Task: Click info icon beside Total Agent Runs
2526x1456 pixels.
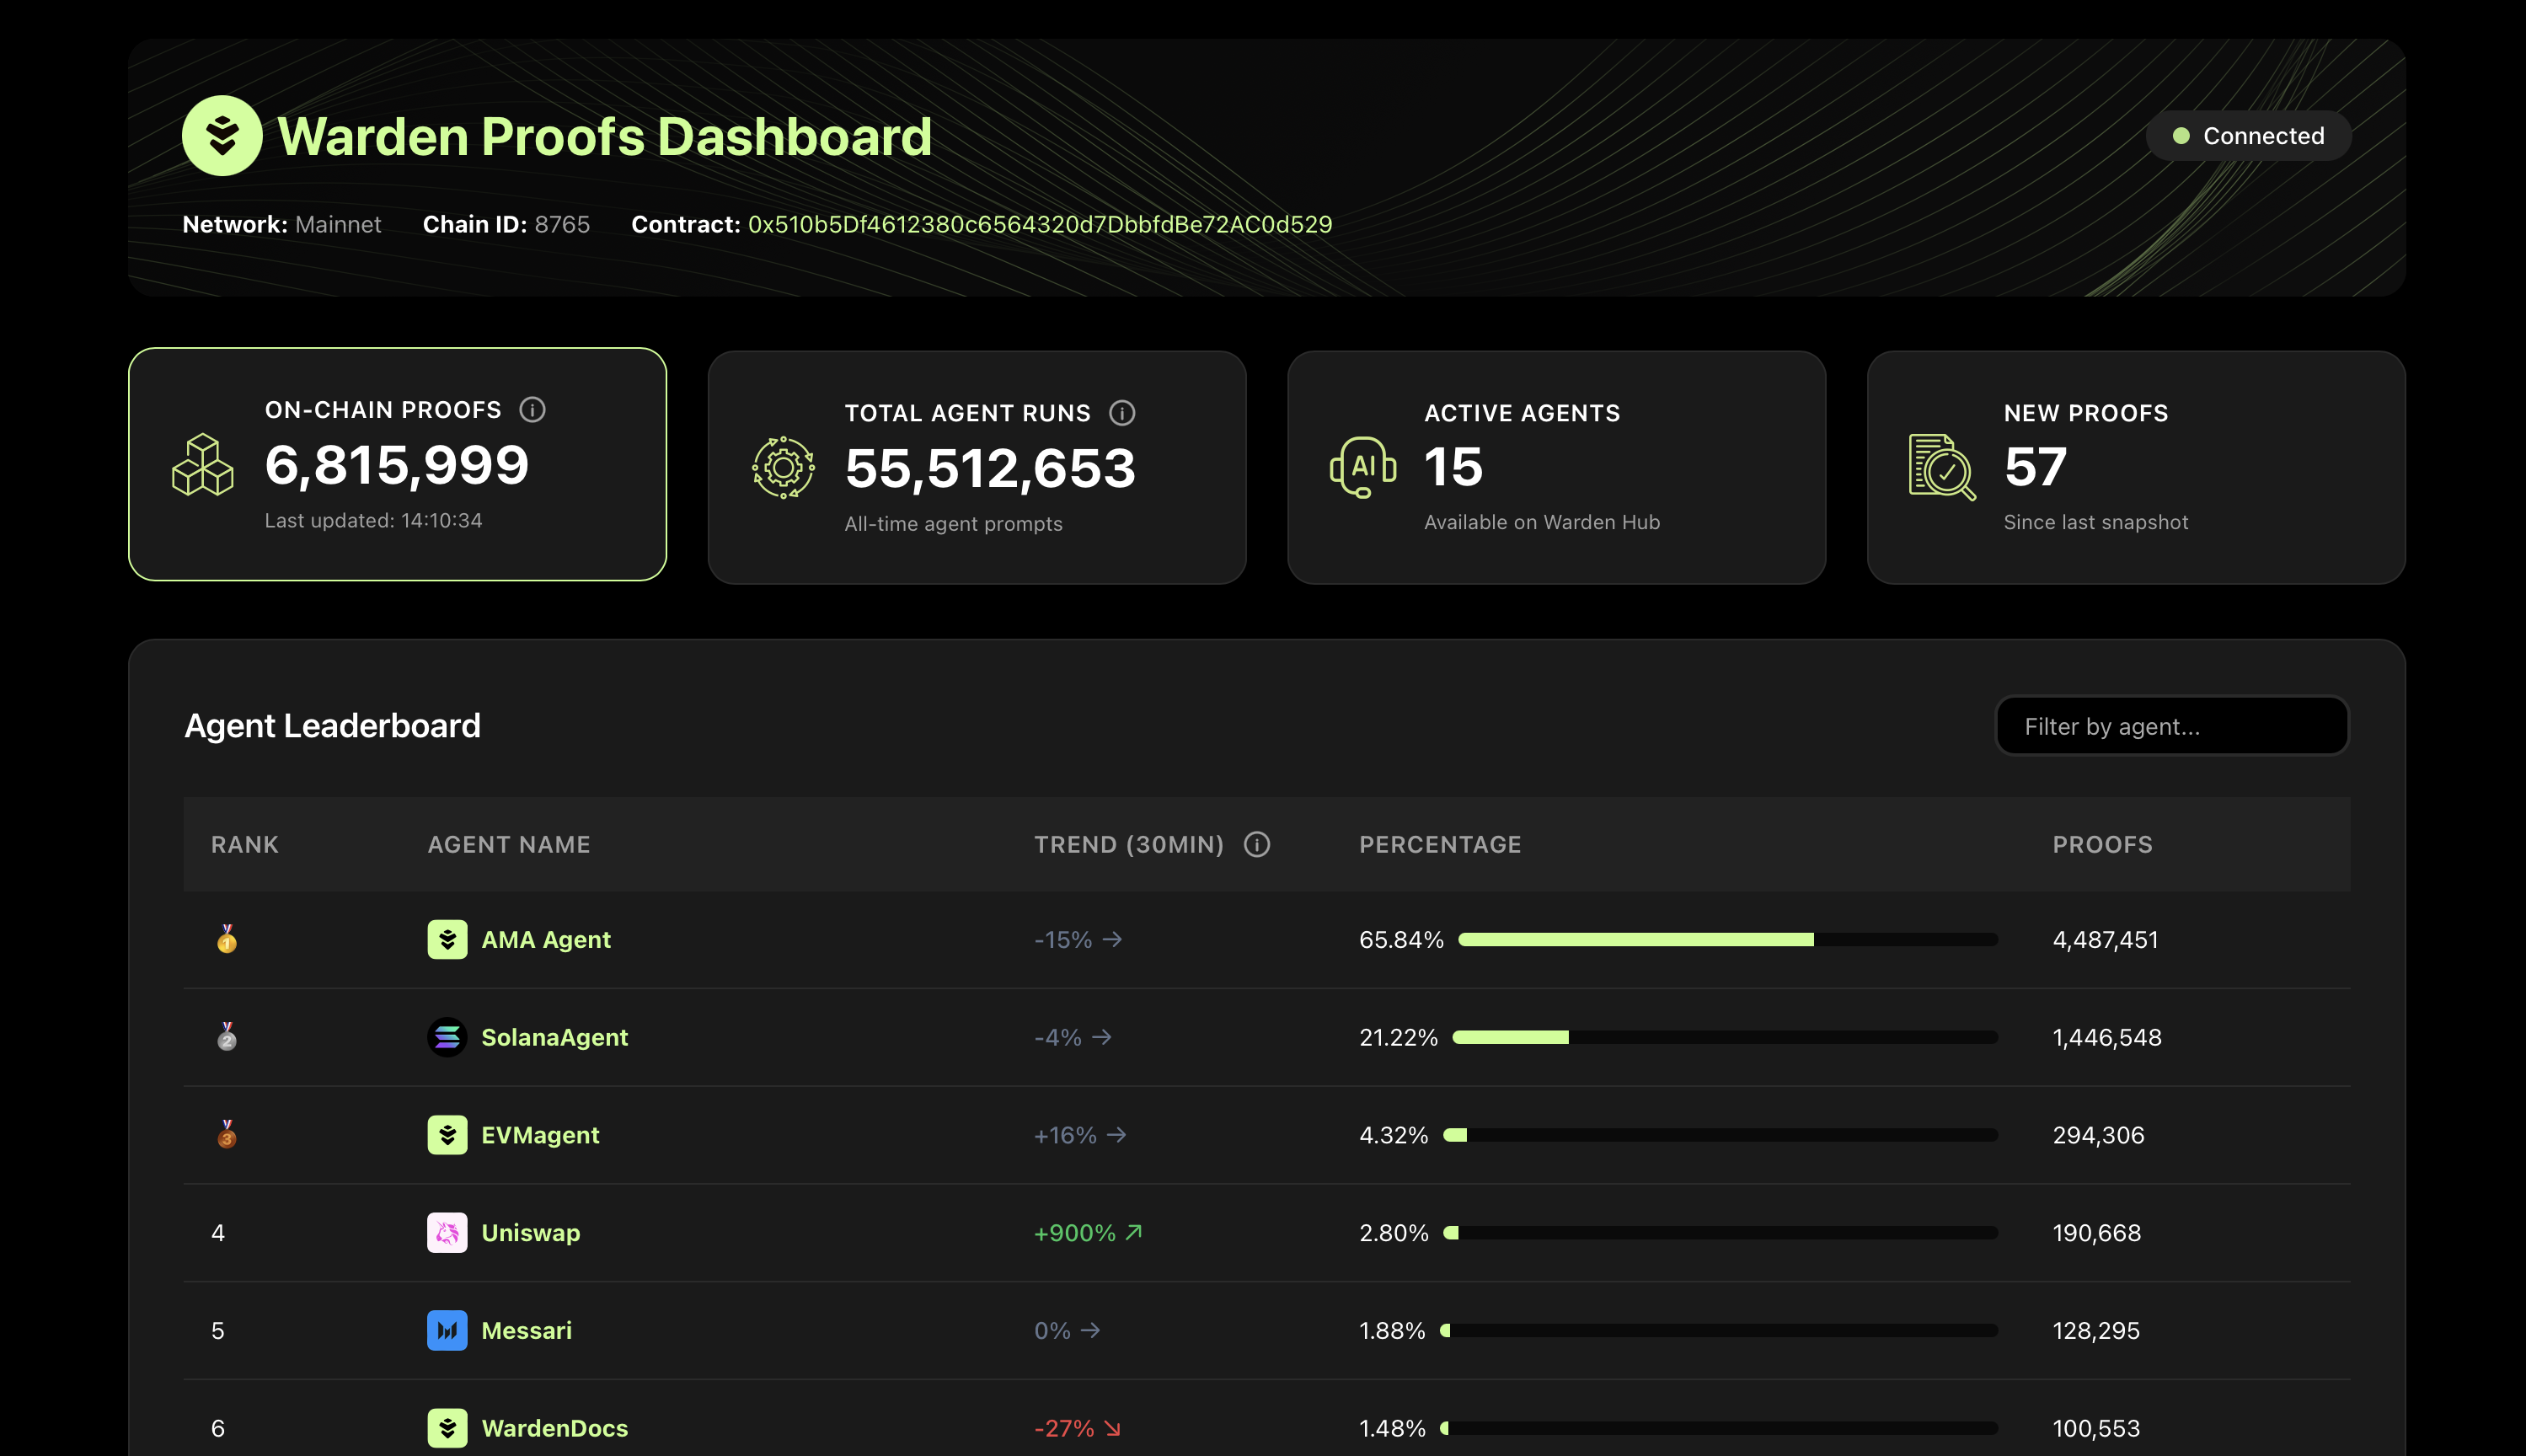Action: click(x=1122, y=413)
